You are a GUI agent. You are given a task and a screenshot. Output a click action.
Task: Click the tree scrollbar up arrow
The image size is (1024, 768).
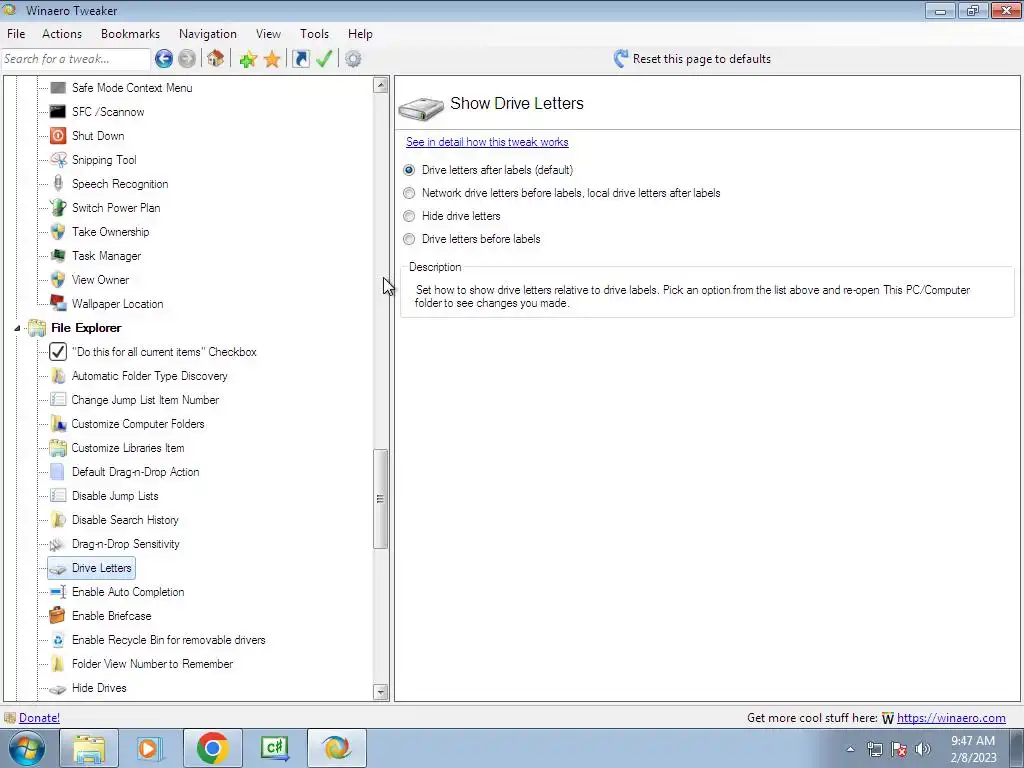(381, 85)
